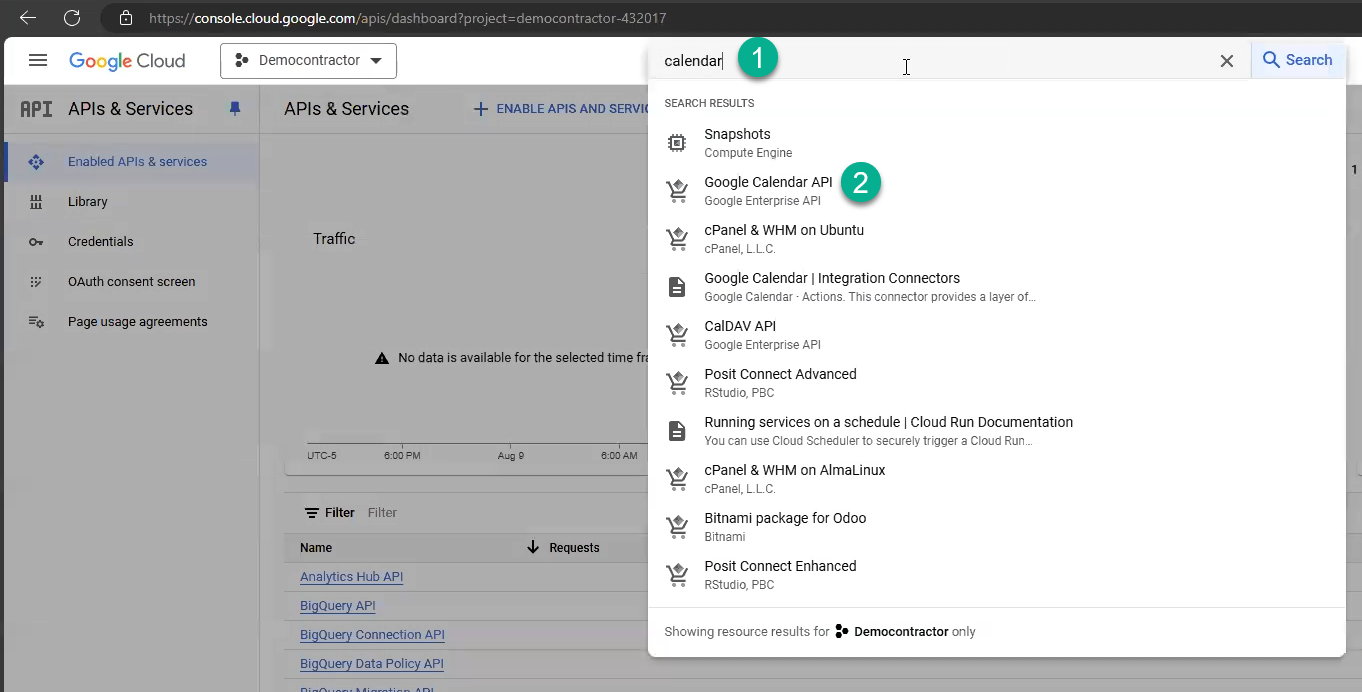Click the Integration Connectors document icon
The height and width of the screenshot is (692, 1362).
click(677, 287)
